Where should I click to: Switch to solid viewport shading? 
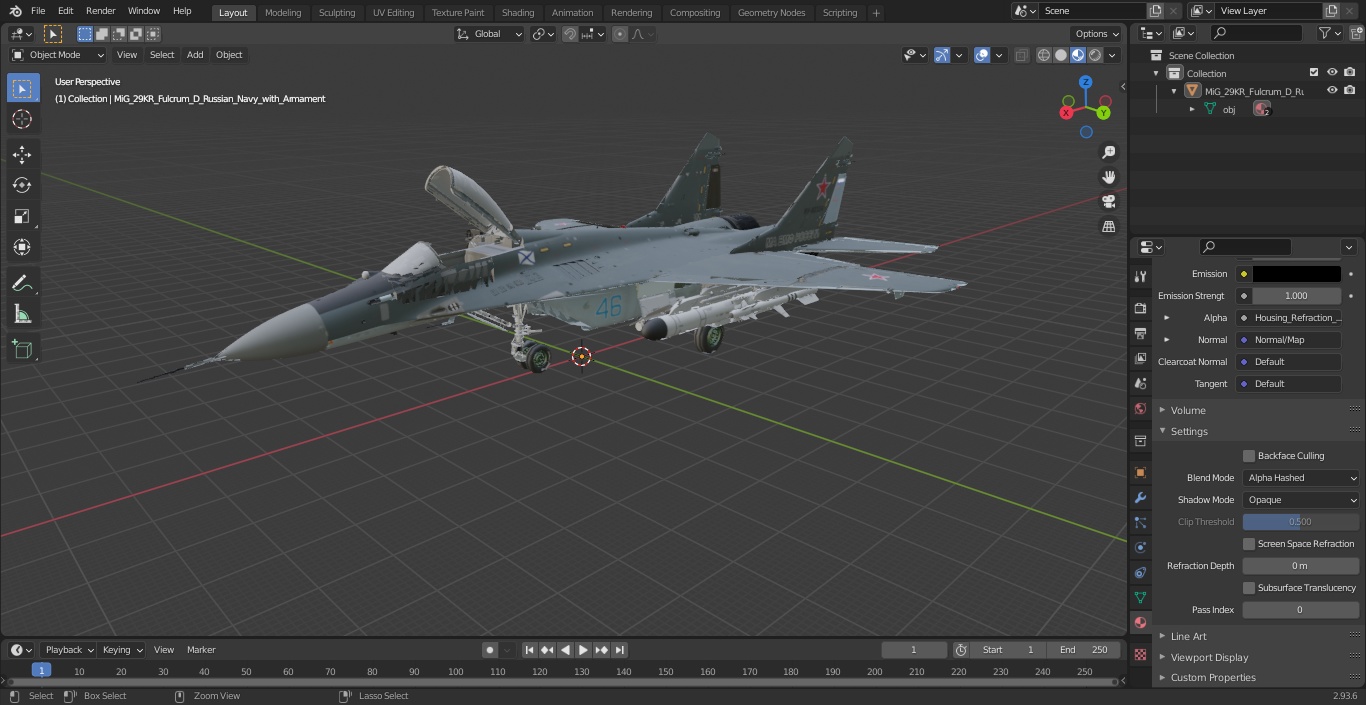click(1061, 55)
